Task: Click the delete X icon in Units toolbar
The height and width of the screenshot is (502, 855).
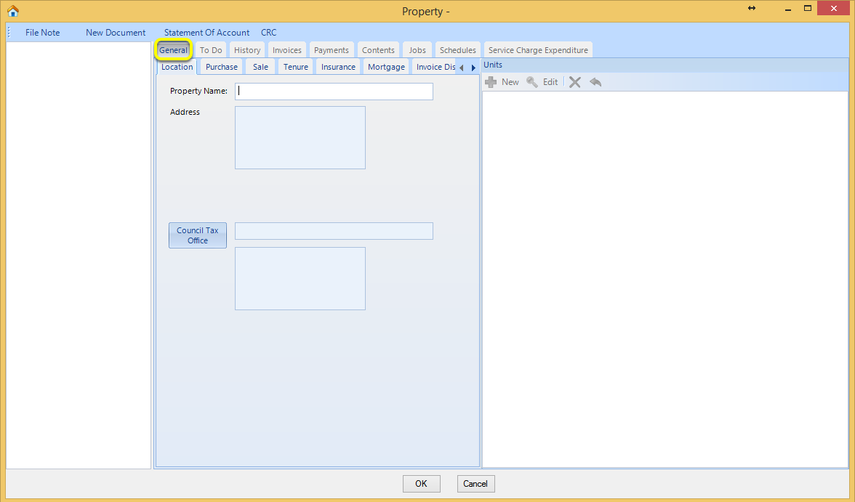Action: [x=575, y=82]
